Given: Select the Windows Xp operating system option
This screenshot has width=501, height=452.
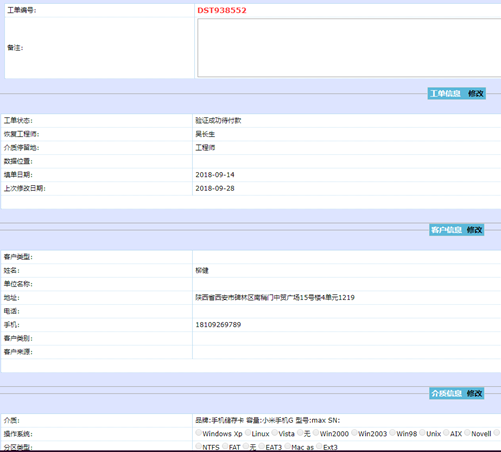Looking at the screenshot, I should click(x=199, y=433).
